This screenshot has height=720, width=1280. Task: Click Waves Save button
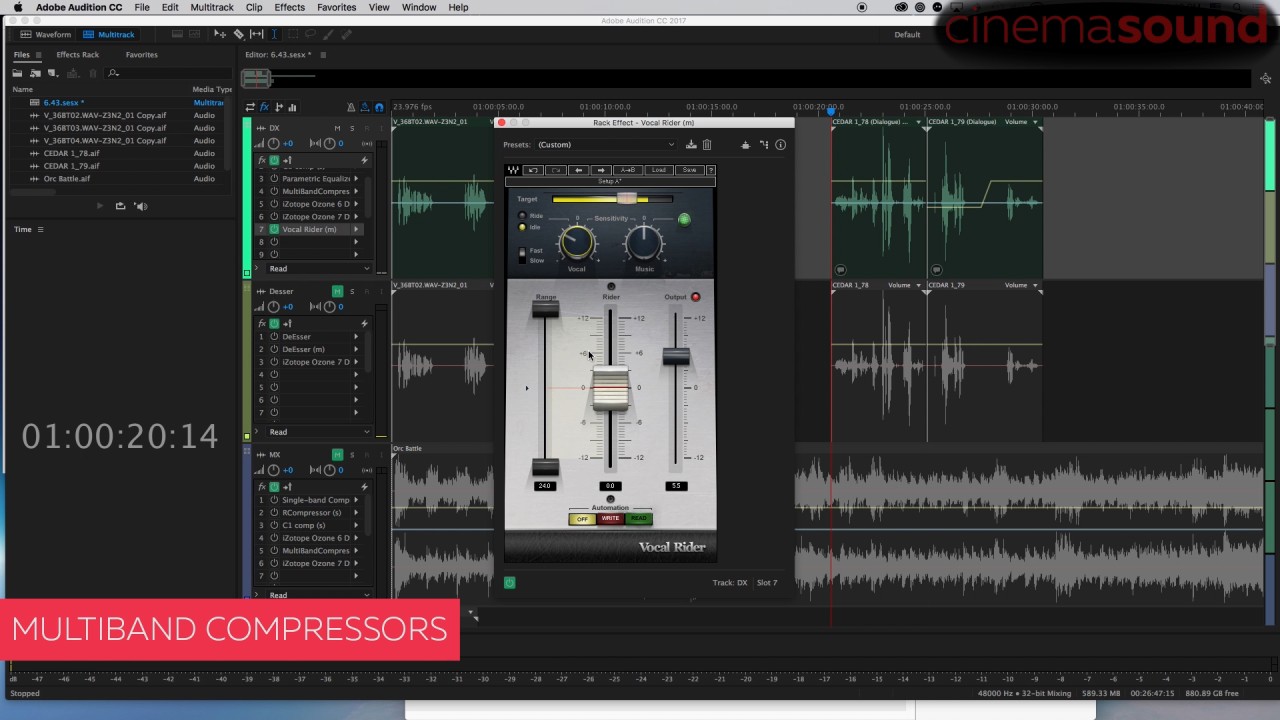click(x=689, y=170)
